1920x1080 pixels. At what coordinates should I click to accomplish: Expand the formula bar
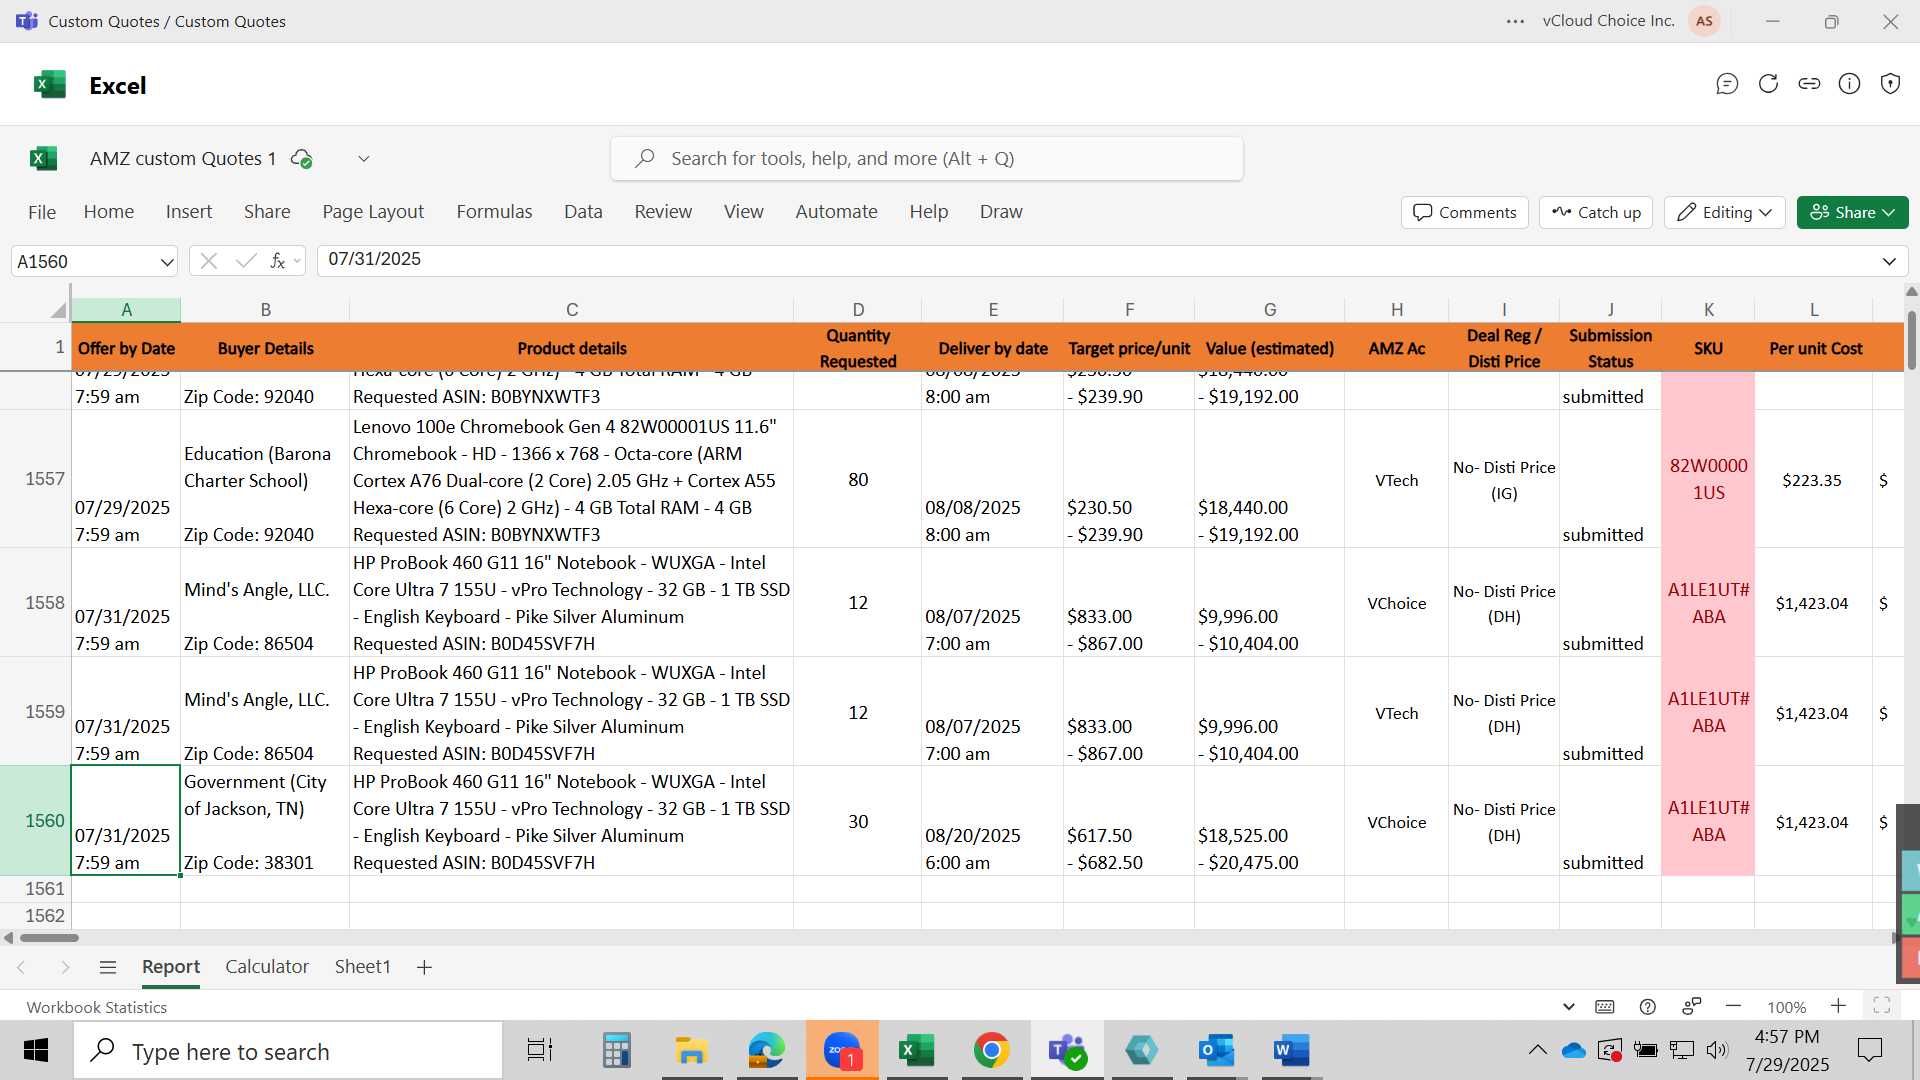pyautogui.click(x=1889, y=262)
